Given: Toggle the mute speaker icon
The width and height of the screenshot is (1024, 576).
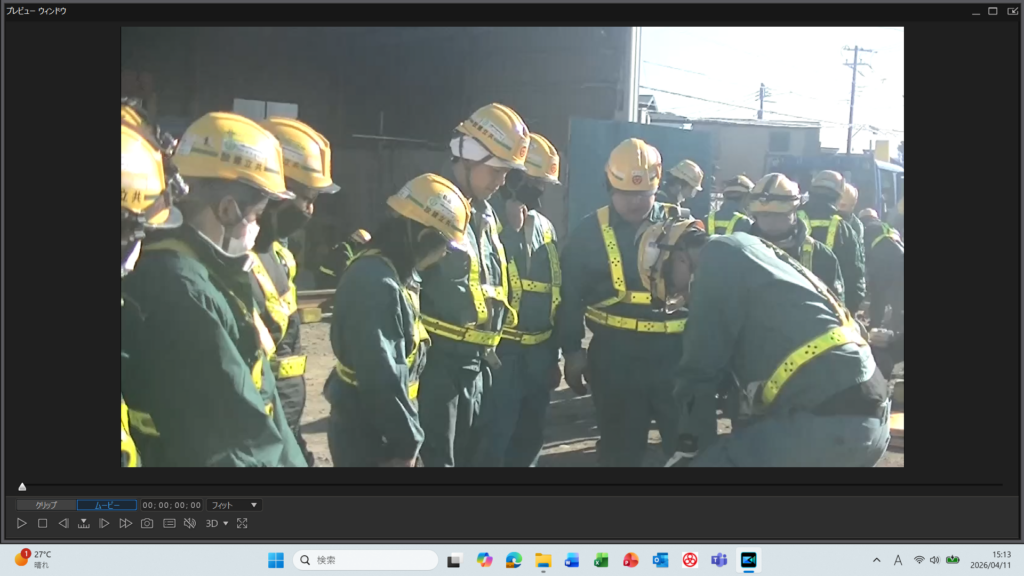Looking at the screenshot, I should pyautogui.click(x=190, y=523).
